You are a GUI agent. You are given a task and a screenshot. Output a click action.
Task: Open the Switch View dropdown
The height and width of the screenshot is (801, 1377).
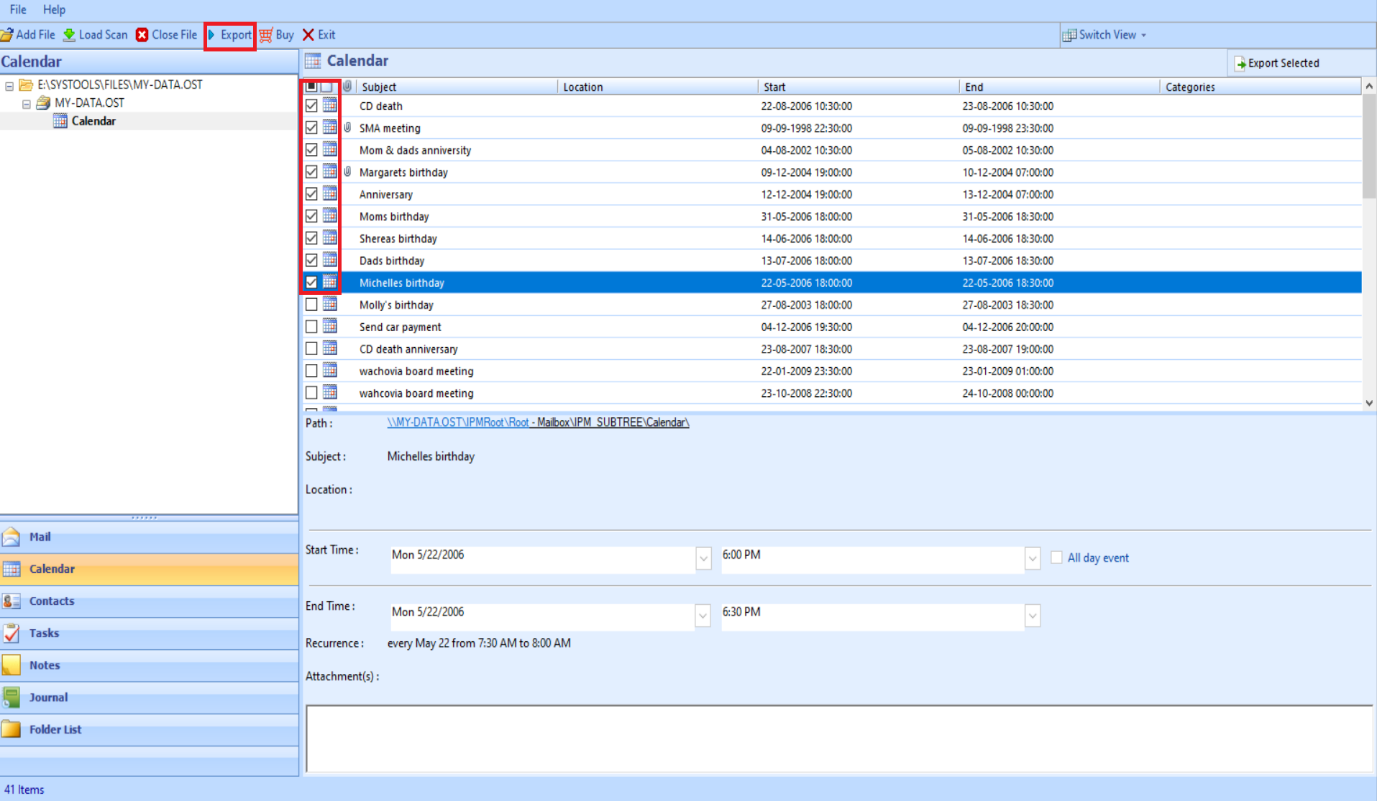click(x=1104, y=35)
